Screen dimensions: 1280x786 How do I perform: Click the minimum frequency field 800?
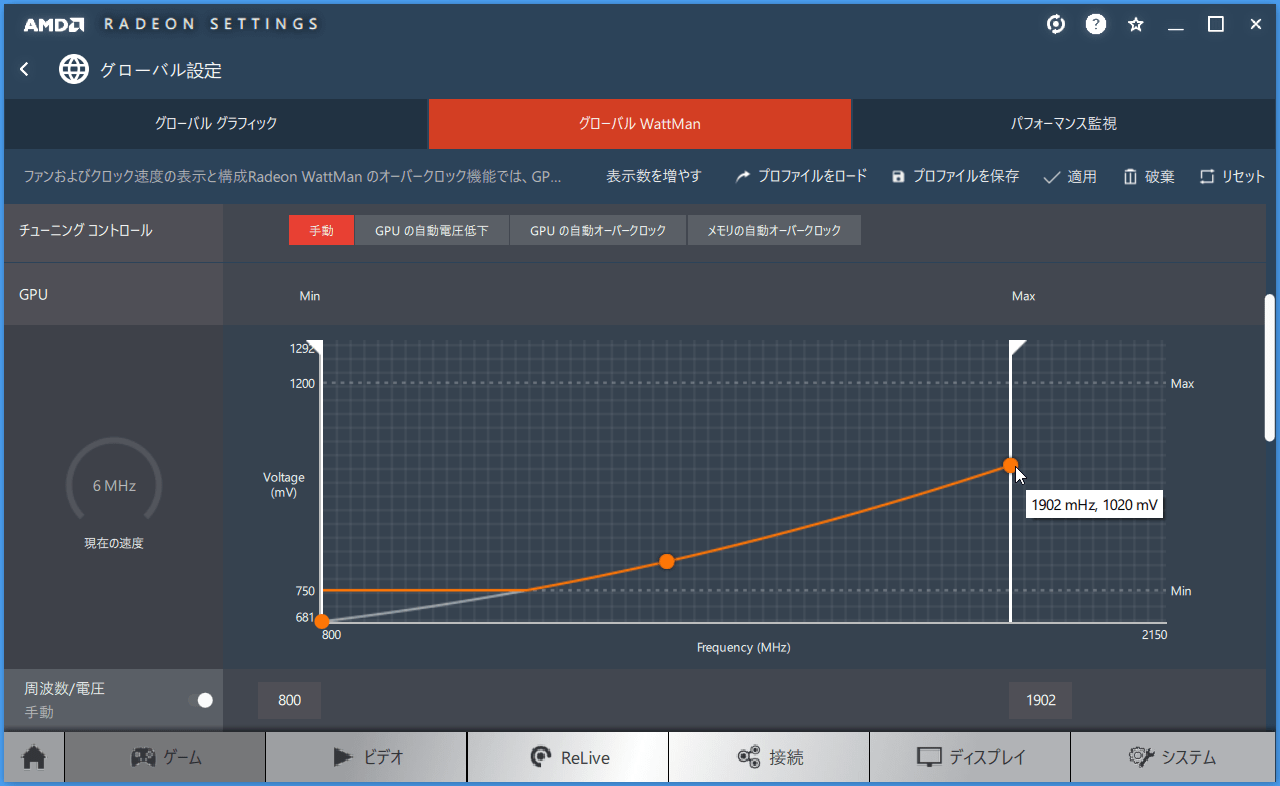point(289,700)
